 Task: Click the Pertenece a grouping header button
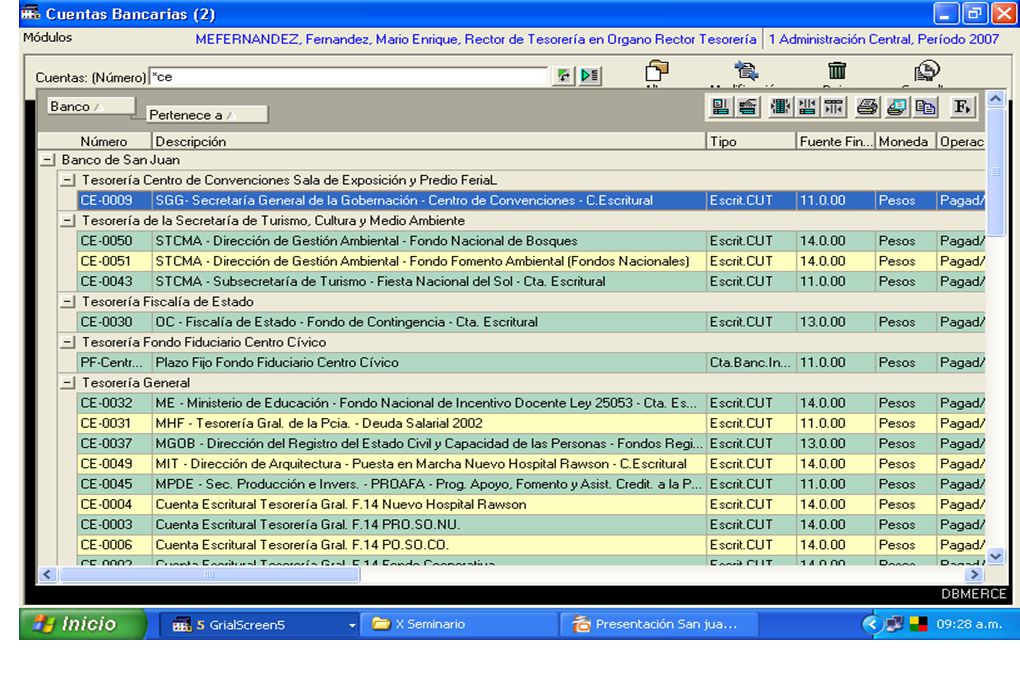click(x=206, y=115)
